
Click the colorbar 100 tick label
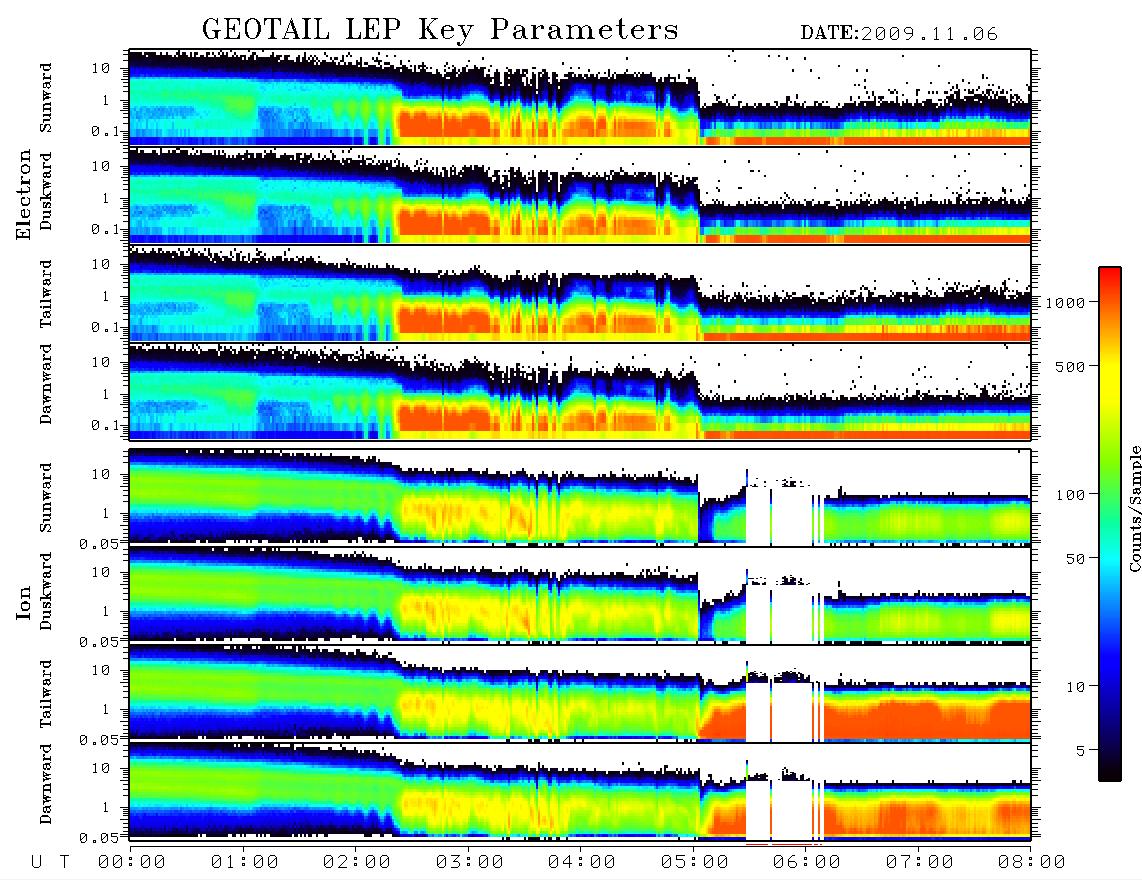click(x=1071, y=495)
